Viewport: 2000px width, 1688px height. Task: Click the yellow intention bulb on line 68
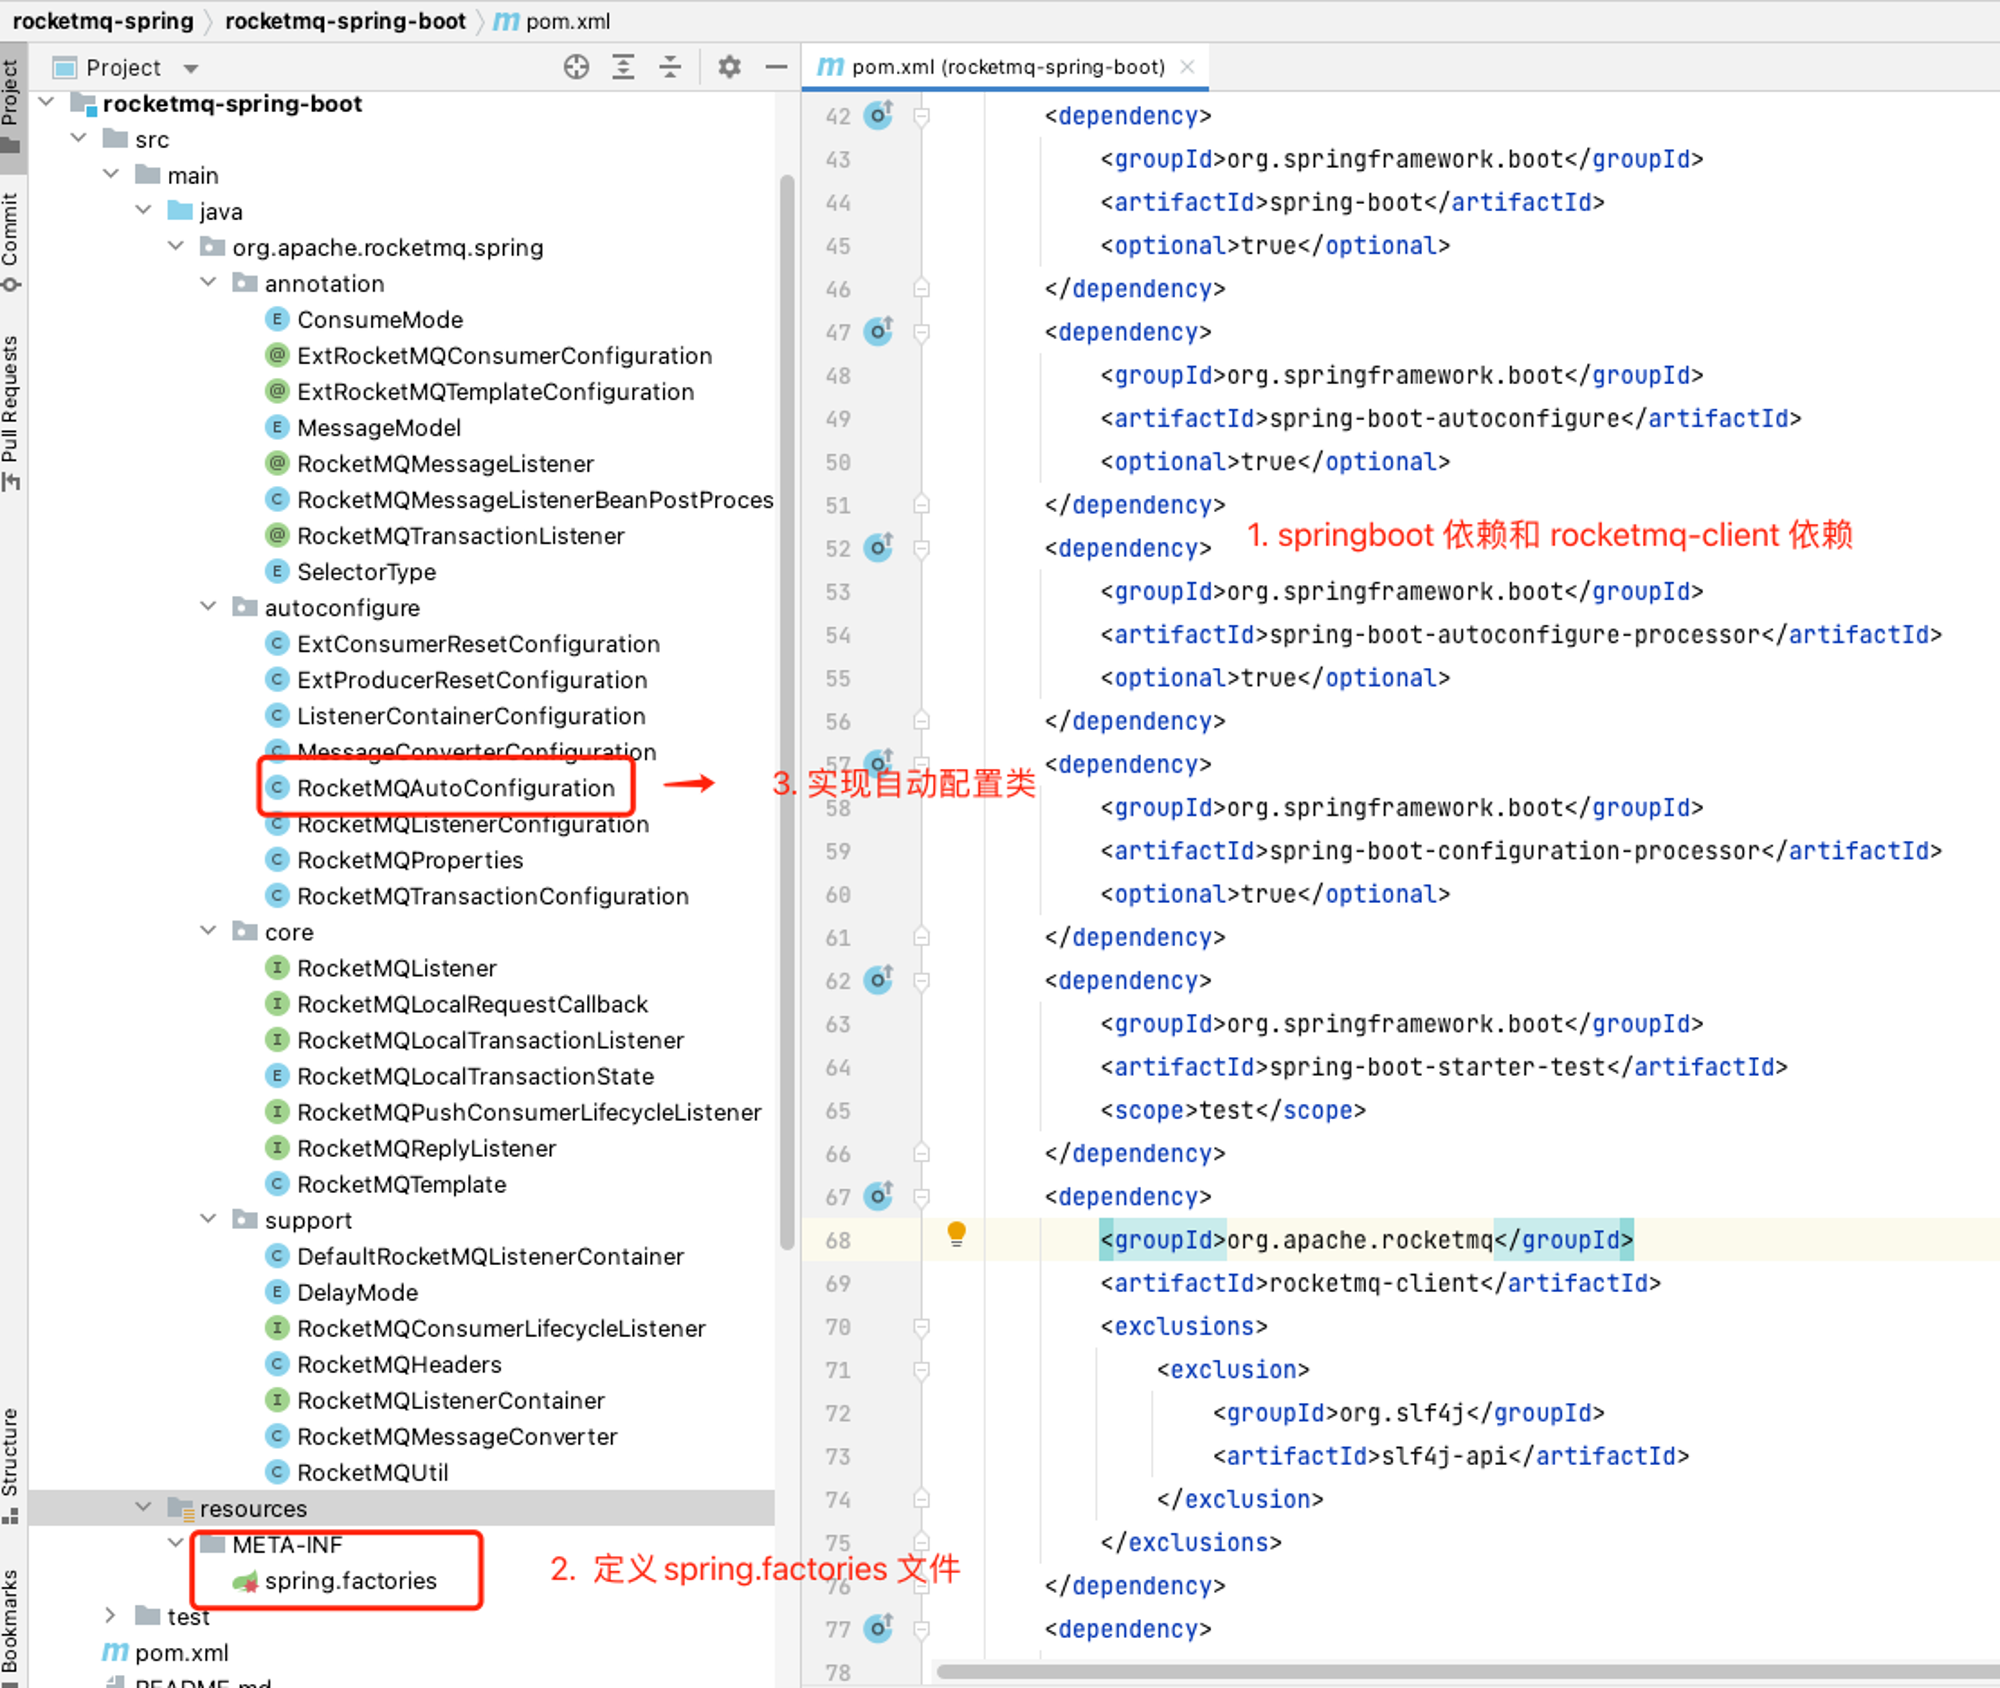(956, 1233)
